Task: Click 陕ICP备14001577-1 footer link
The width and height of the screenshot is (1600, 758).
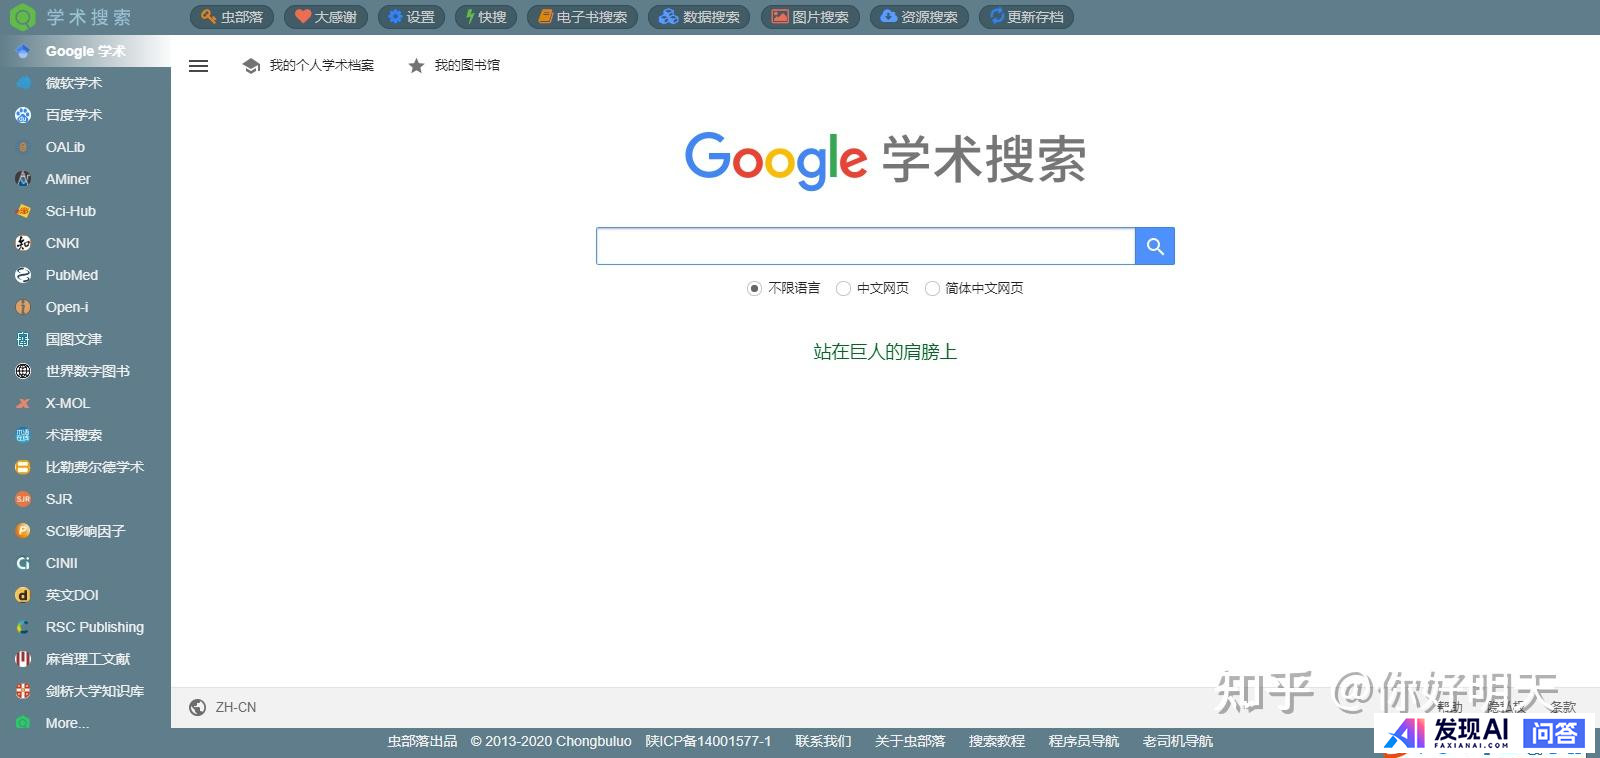Action: 708,741
